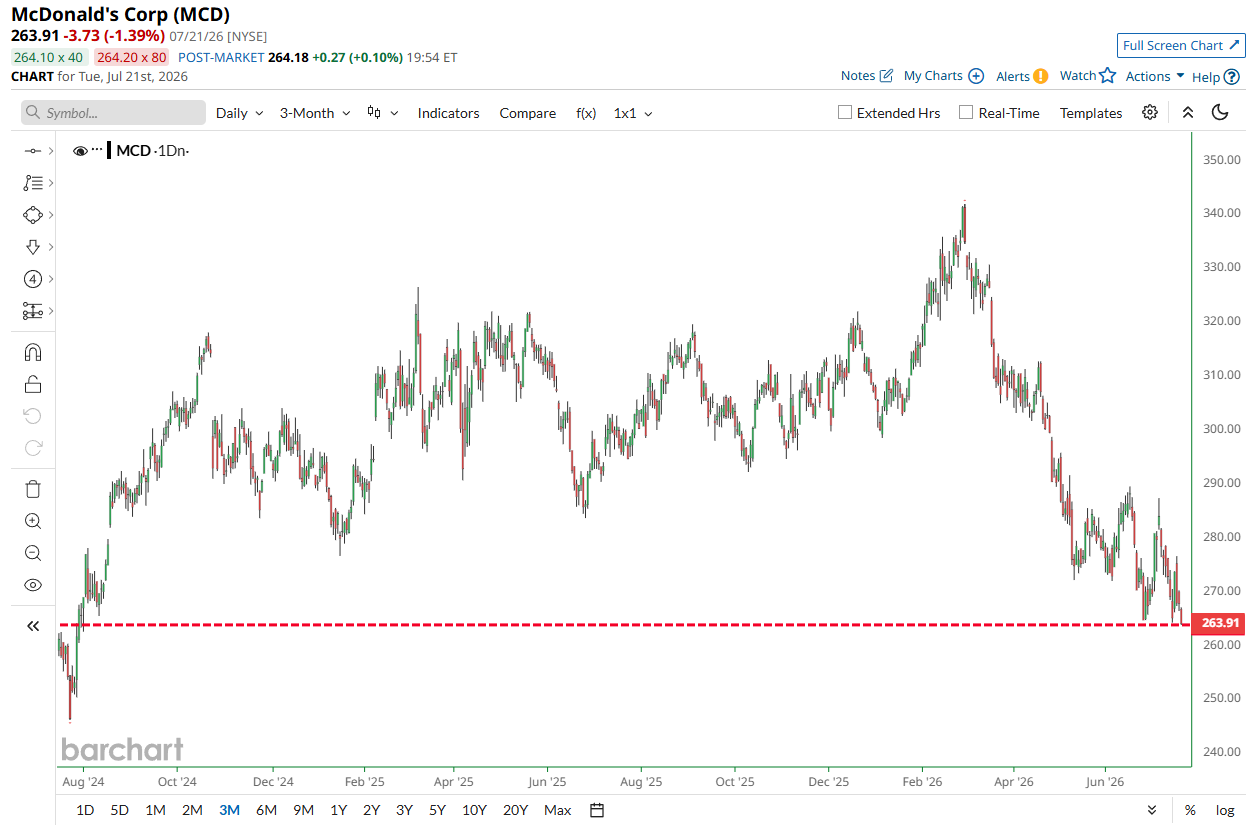Click the redo arrow icon

tap(32, 448)
